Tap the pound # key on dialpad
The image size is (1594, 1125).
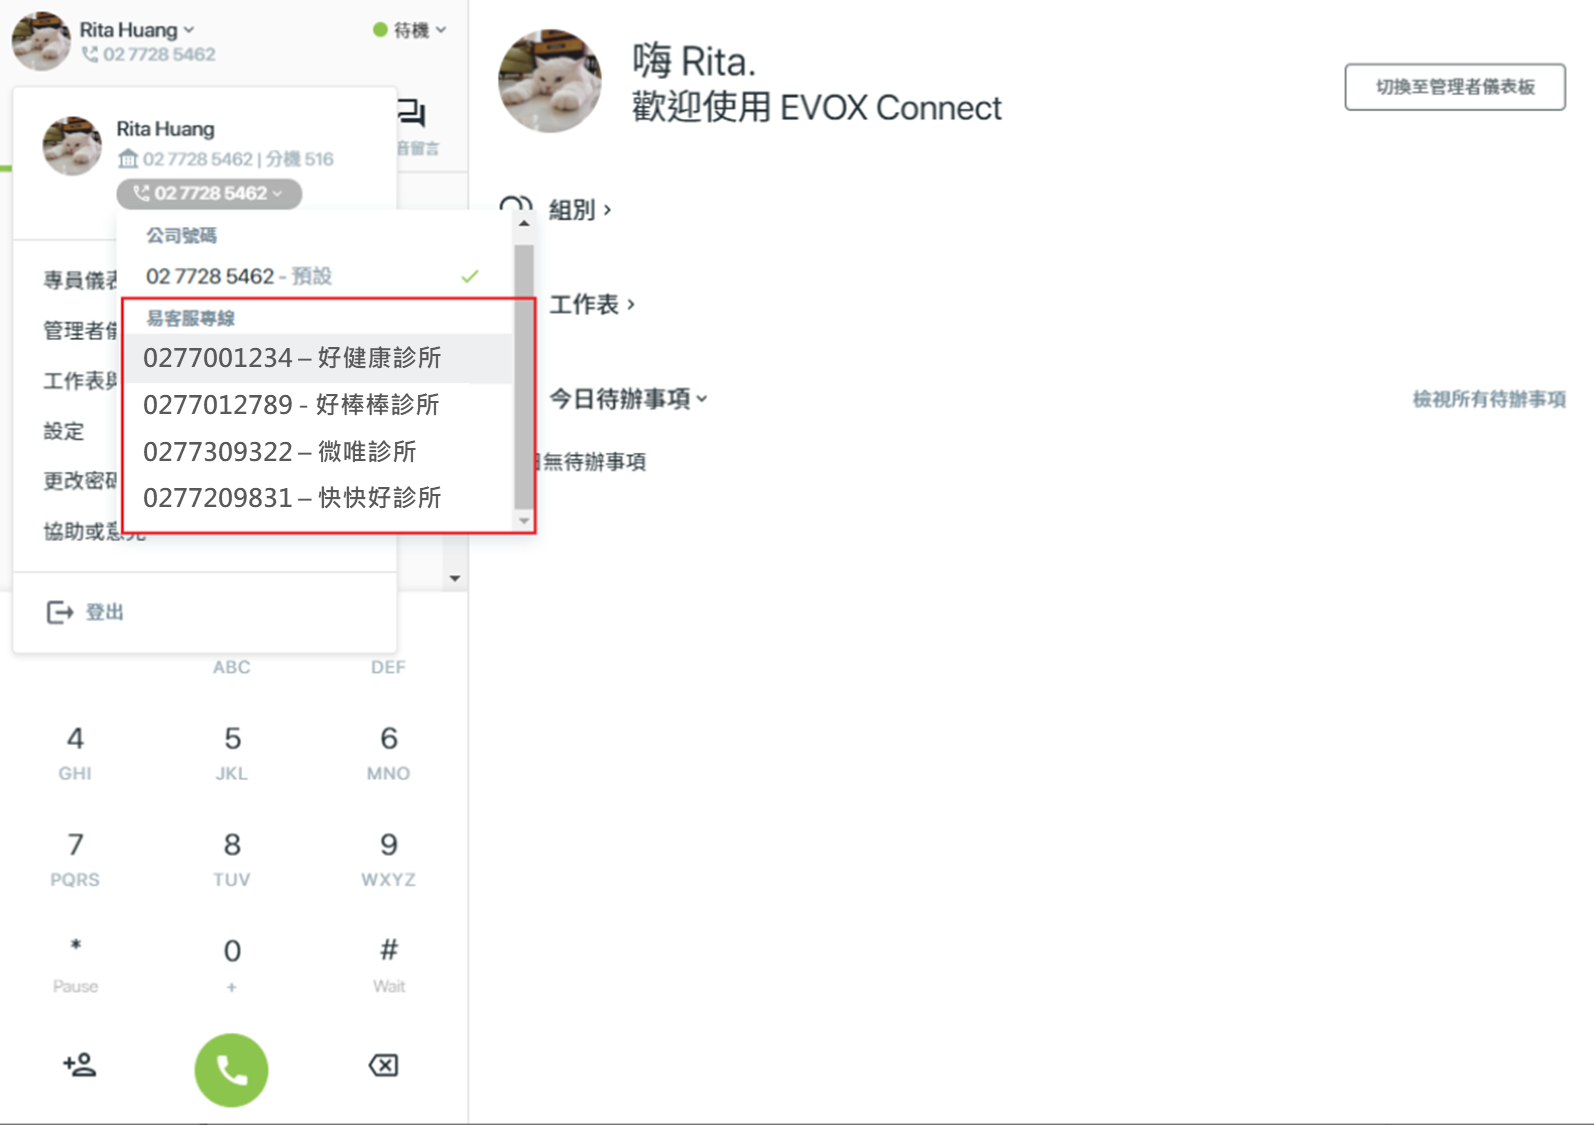389,962
